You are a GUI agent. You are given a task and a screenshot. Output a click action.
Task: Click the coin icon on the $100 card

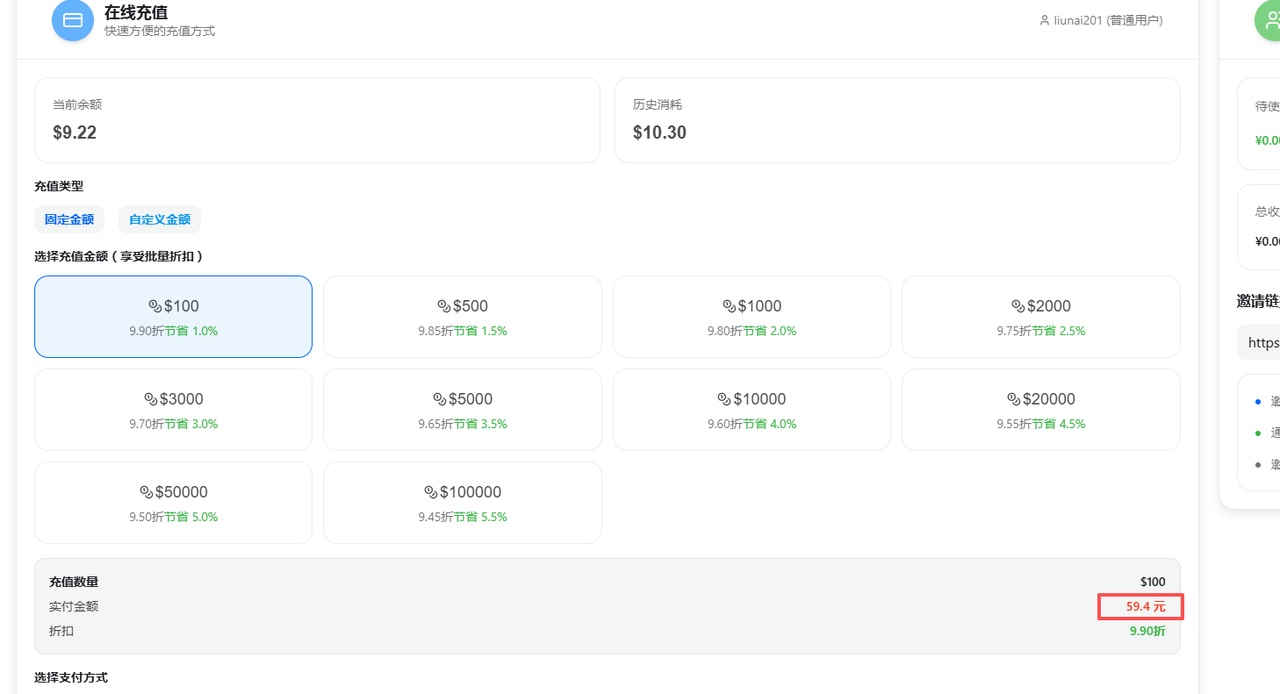point(155,306)
